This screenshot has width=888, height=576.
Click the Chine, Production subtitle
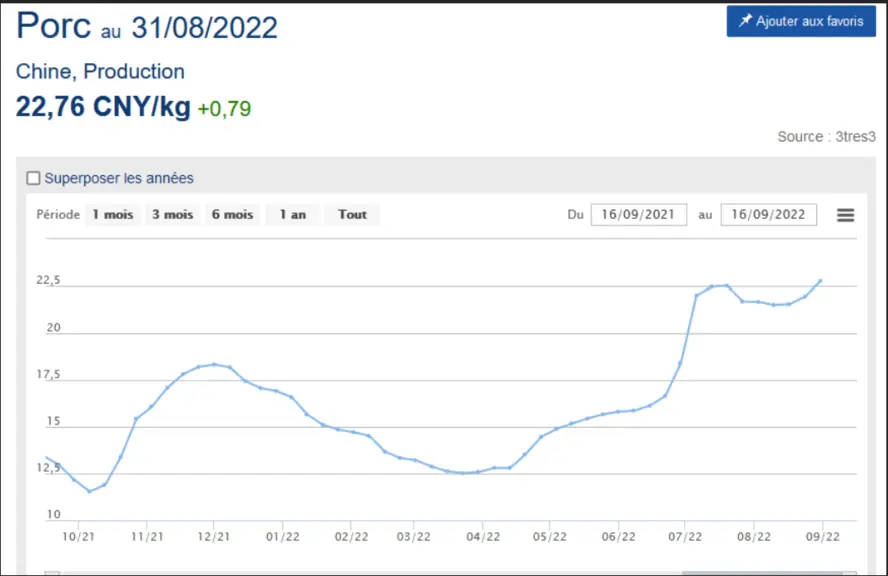[x=100, y=71]
